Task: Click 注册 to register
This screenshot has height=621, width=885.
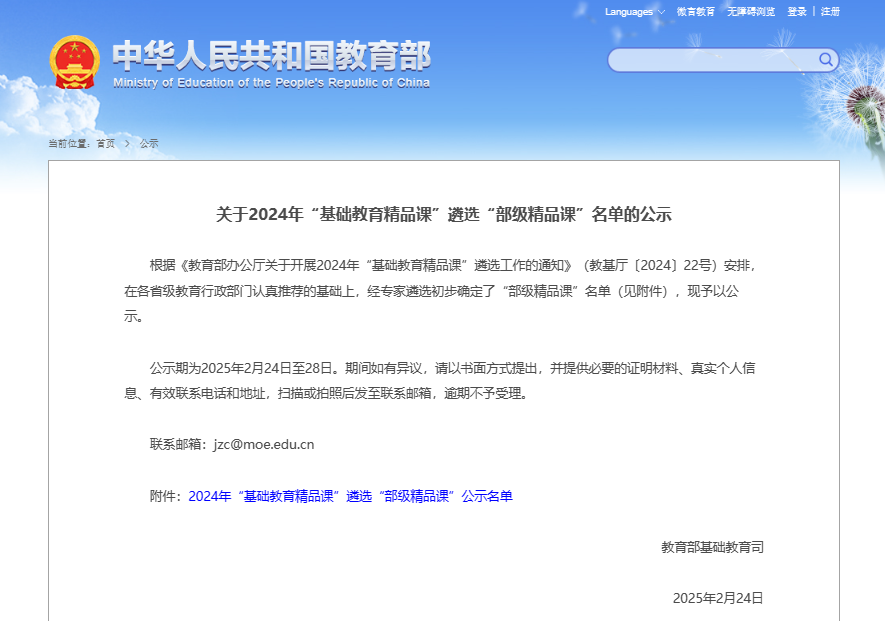Action: (x=830, y=12)
